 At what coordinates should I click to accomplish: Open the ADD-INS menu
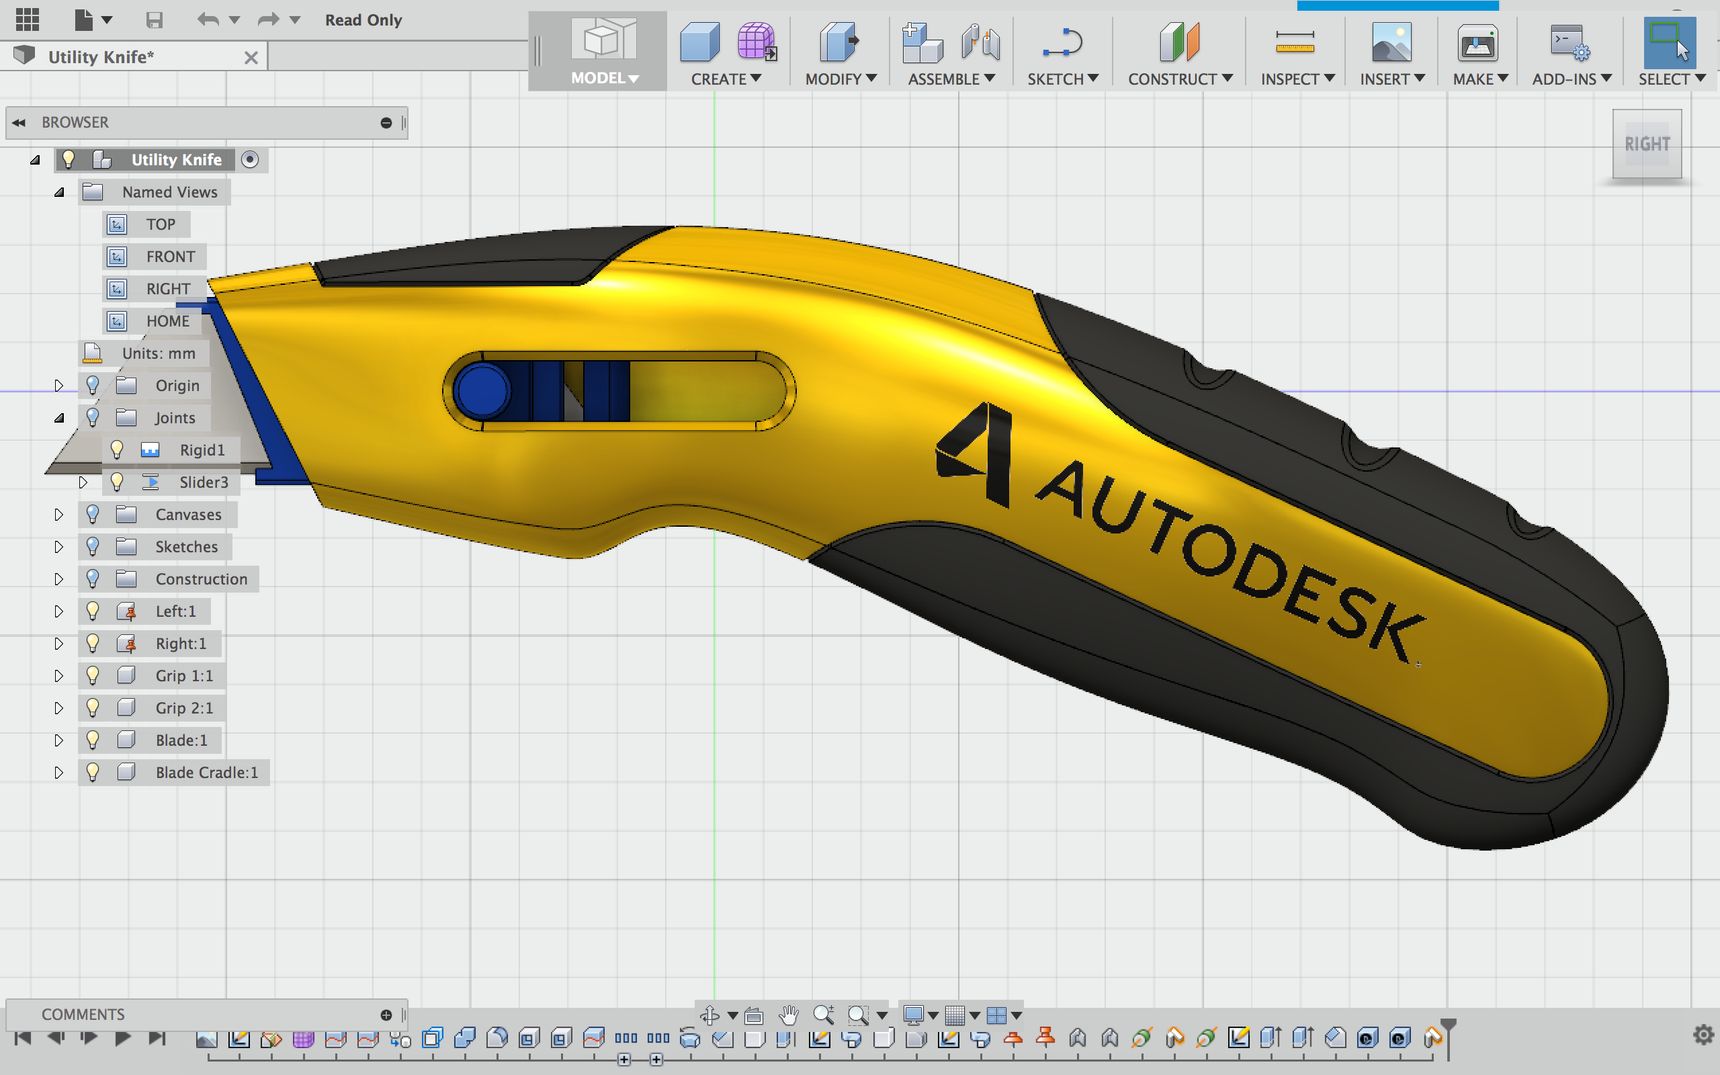tap(1572, 79)
